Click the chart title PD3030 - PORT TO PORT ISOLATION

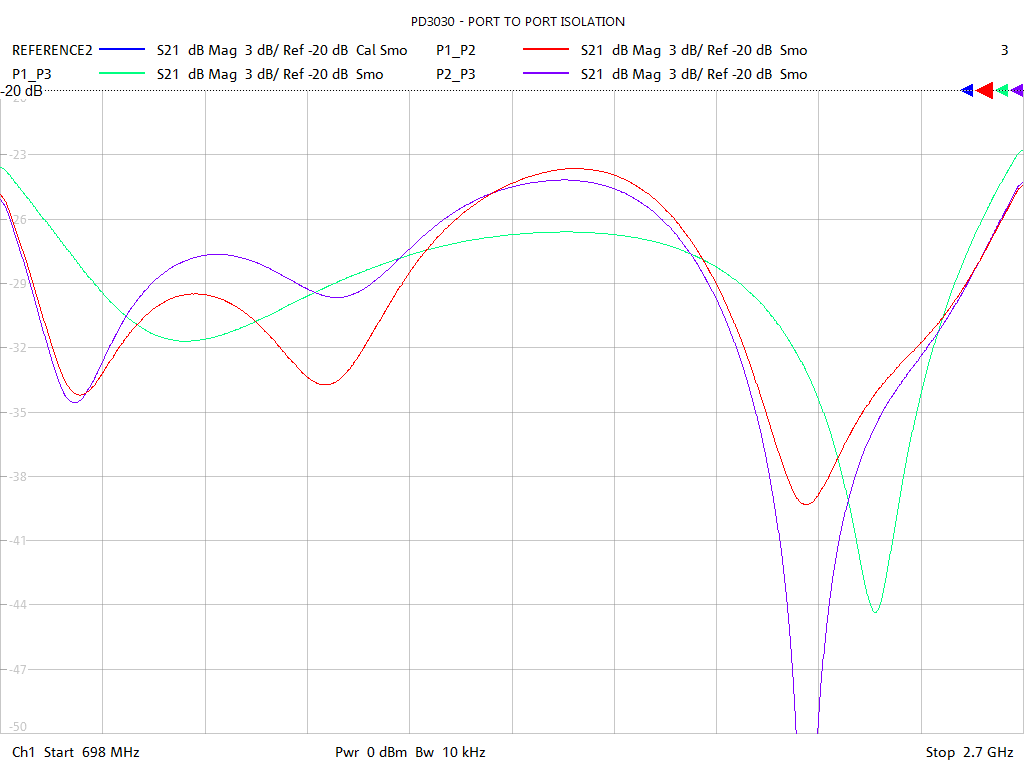pos(518,22)
